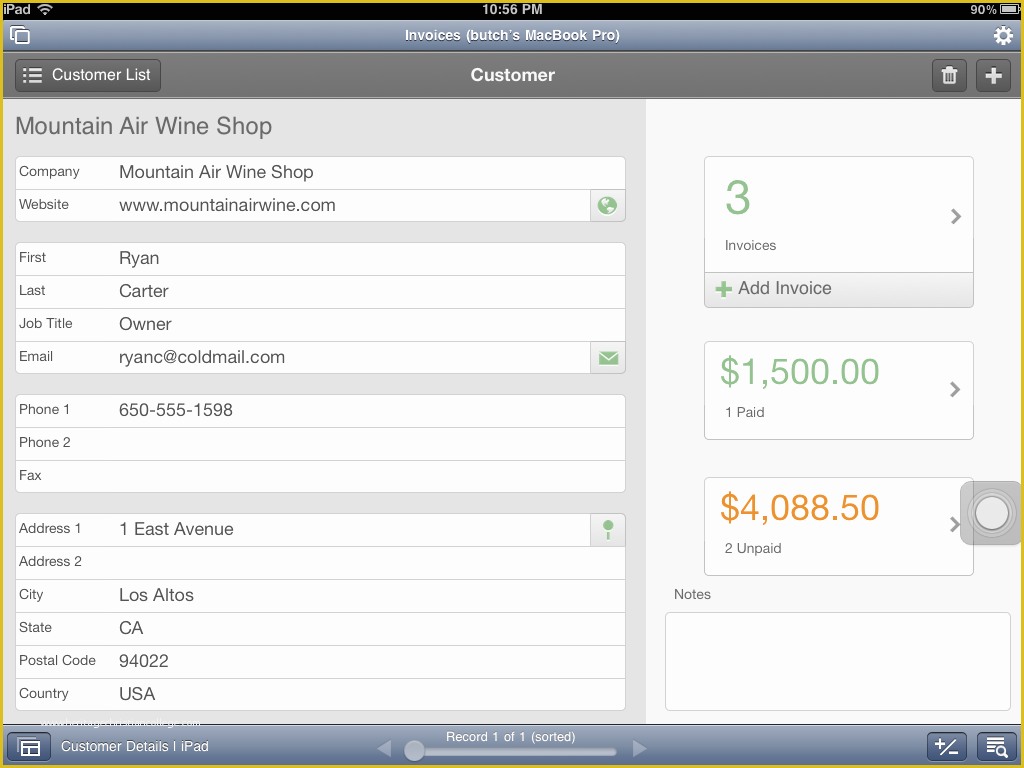Tap the Customer Details | iPad layout name
1024x768 pixels.
pos(135,746)
